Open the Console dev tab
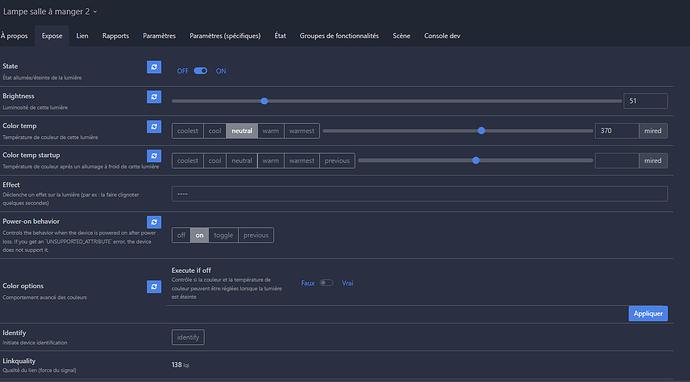 tap(442, 36)
